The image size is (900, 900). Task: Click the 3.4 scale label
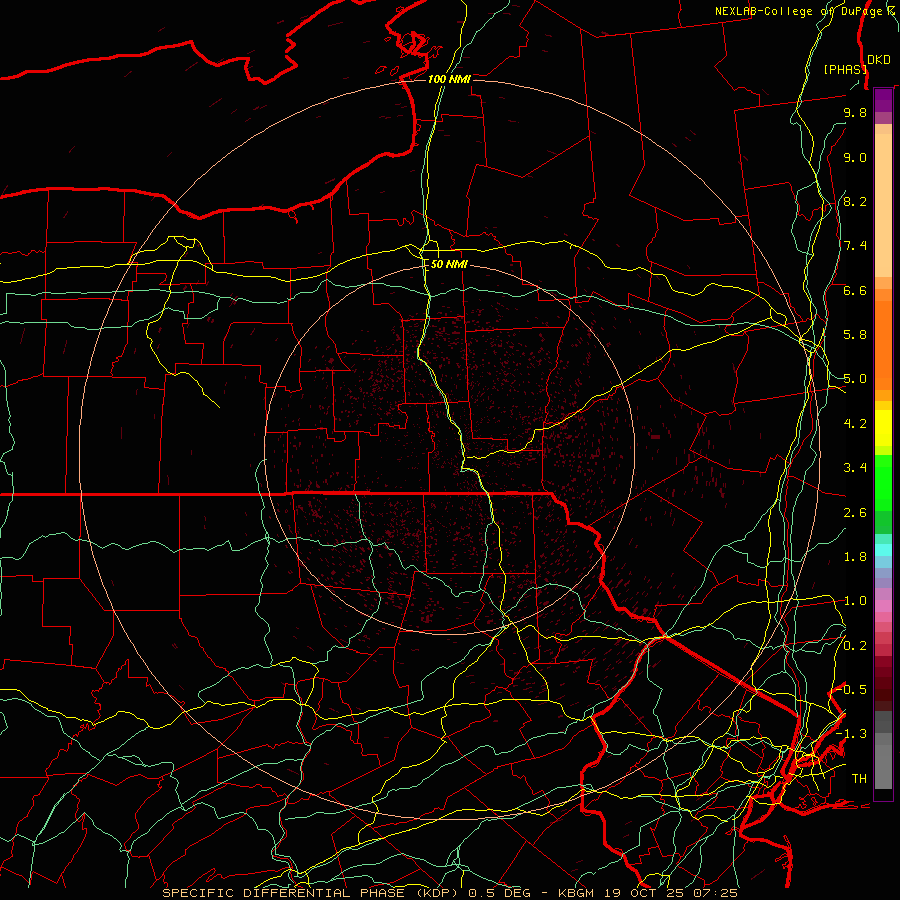tap(855, 468)
